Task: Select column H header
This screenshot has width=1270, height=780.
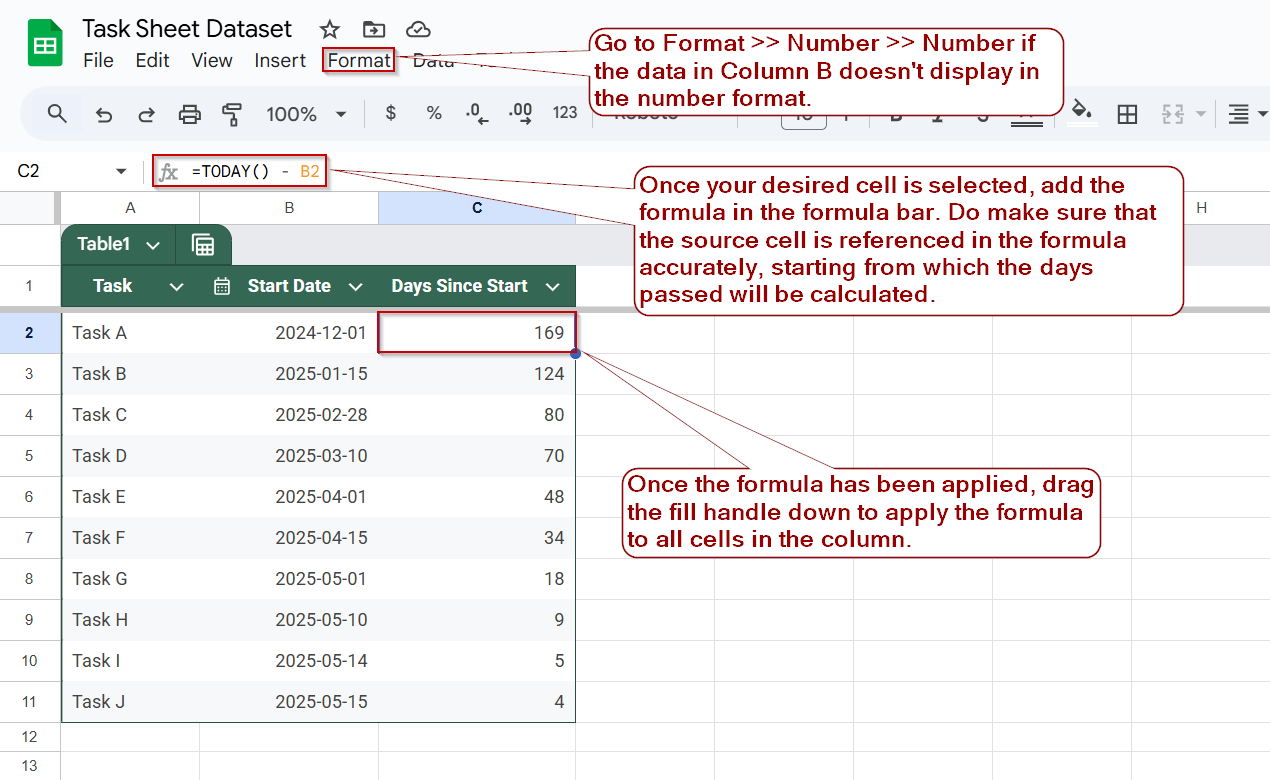Action: [1201, 208]
